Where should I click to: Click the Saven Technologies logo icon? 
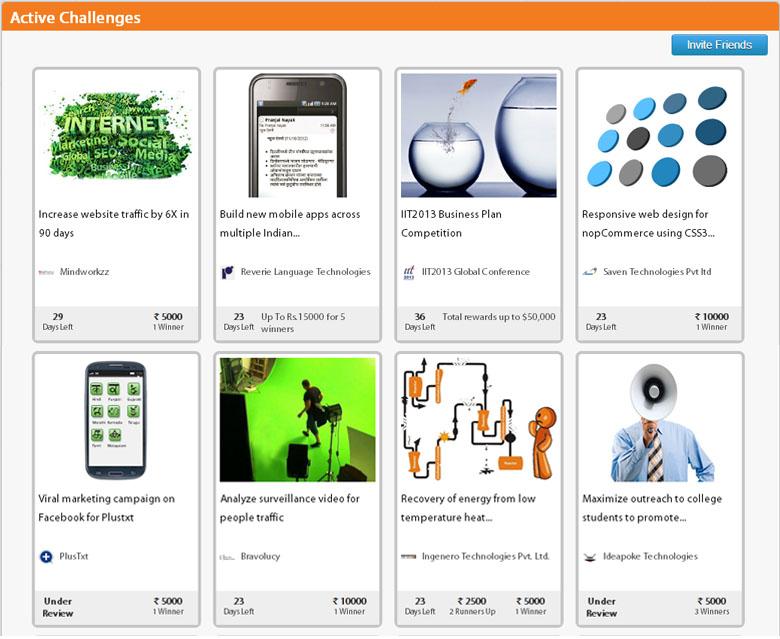click(x=589, y=272)
